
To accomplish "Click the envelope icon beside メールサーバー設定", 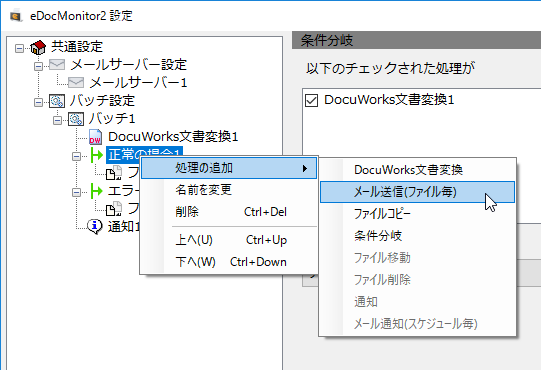I will [57, 65].
